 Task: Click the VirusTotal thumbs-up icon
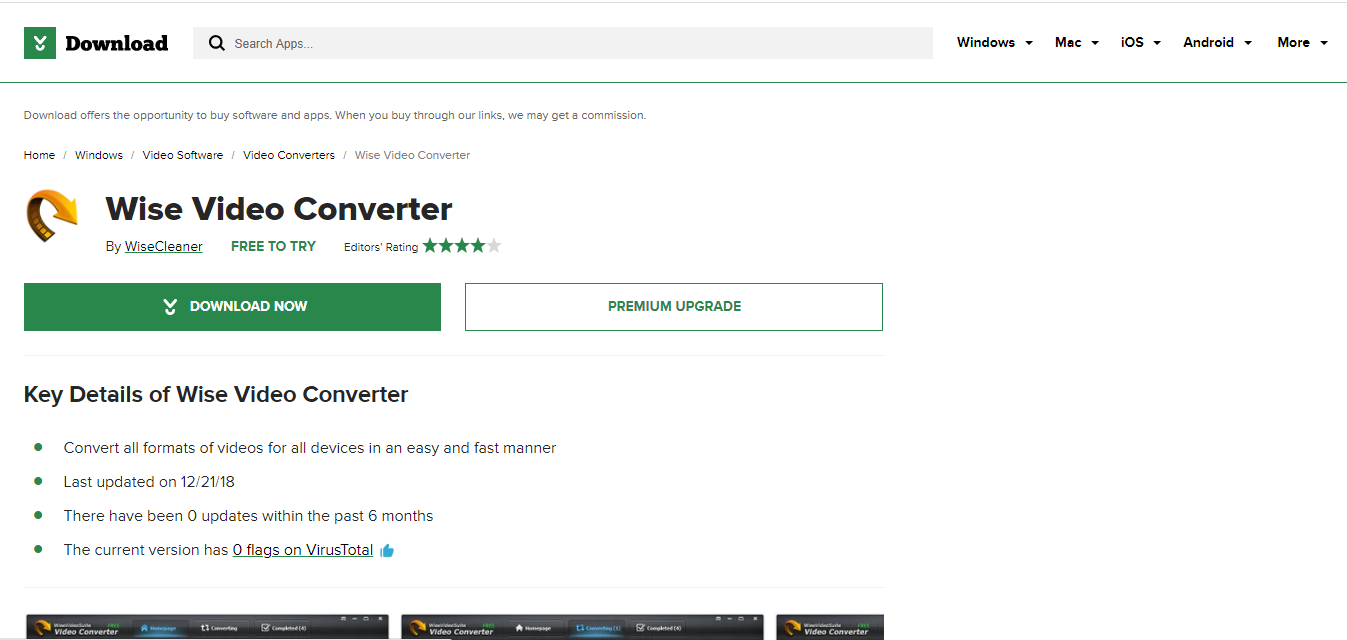point(387,550)
